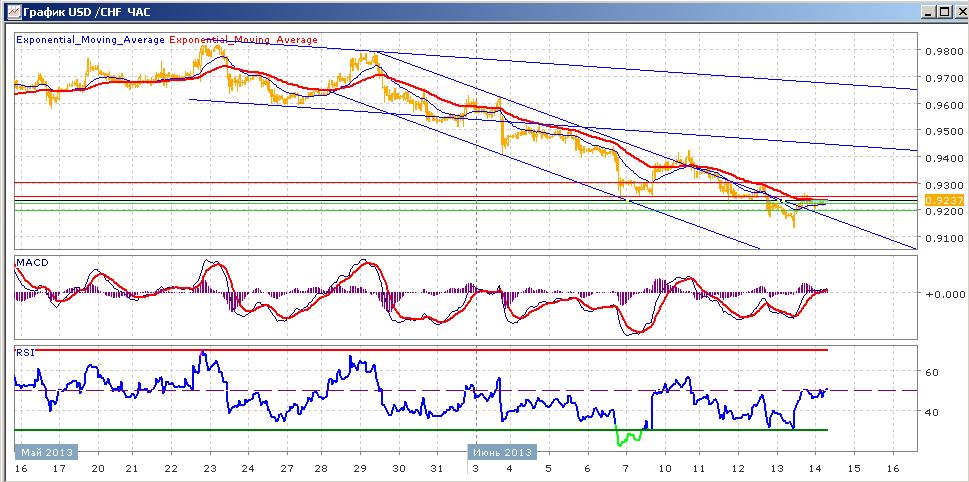Click date label 23 on the time axis
Screen dimensions: 969x482
coord(209,468)
